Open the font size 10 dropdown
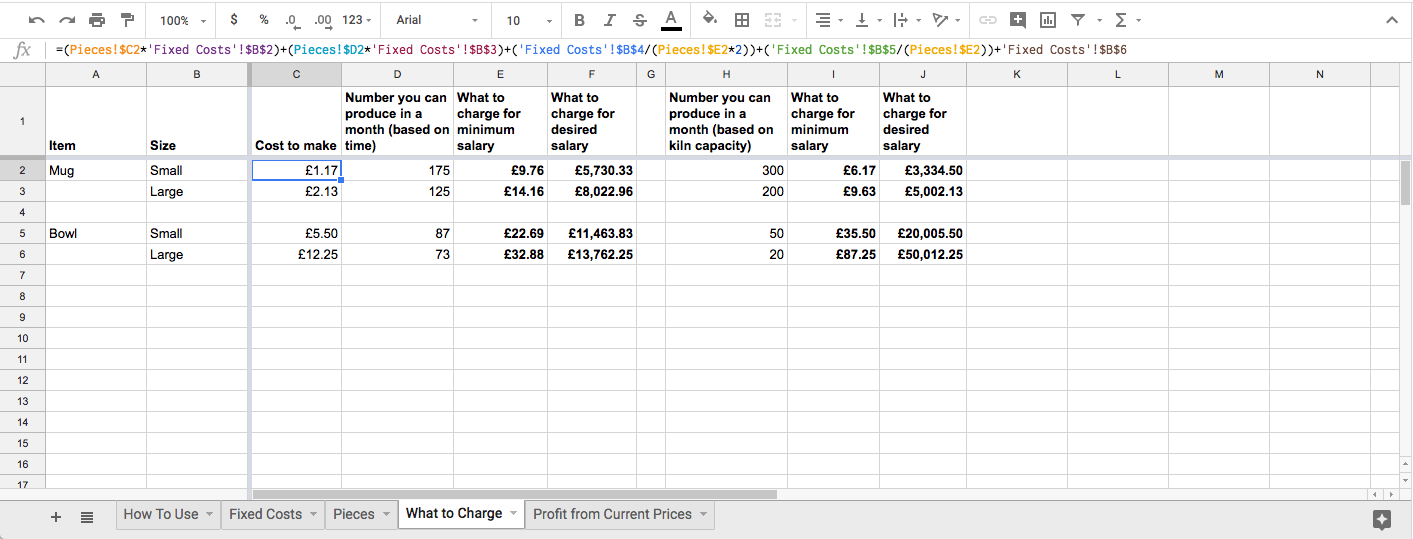Image resolution: width=1413 pixels, height=539 pixels. click(x=529, y=20)
